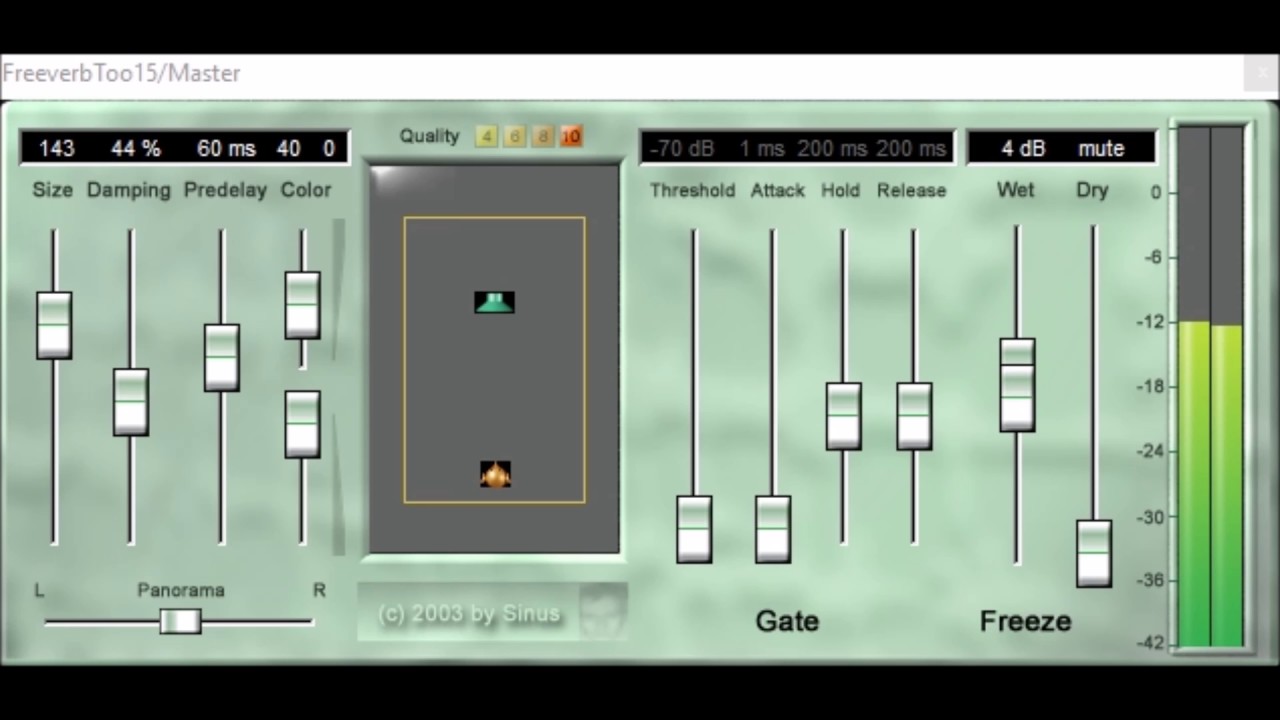Set Quality to 6
The height and width of the screenshot is (720, 1280).
pos(515,136)
